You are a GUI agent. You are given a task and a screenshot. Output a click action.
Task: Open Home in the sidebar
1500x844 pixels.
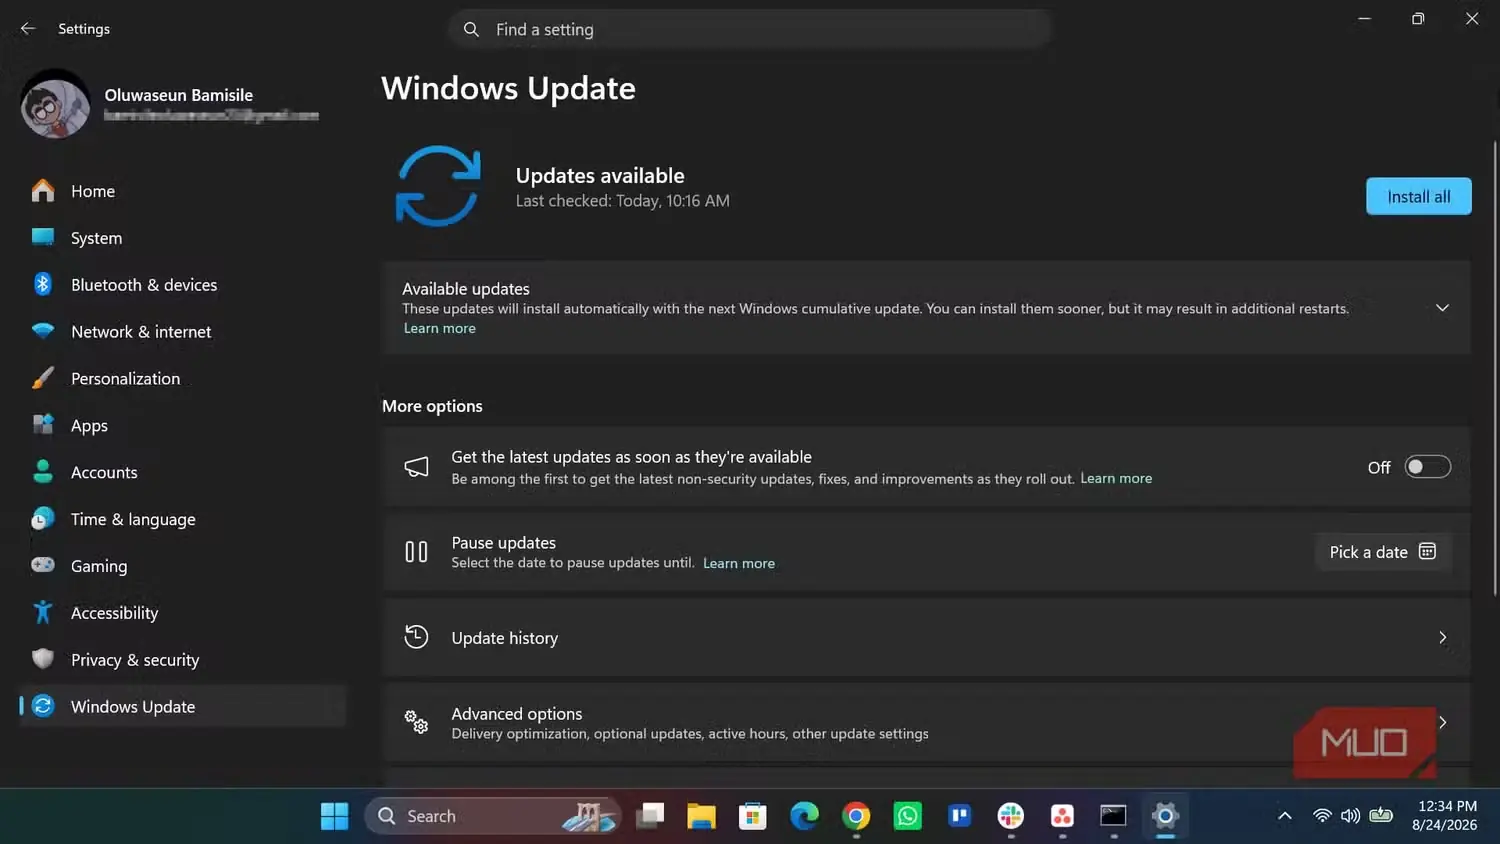click(x=183, y=191)
